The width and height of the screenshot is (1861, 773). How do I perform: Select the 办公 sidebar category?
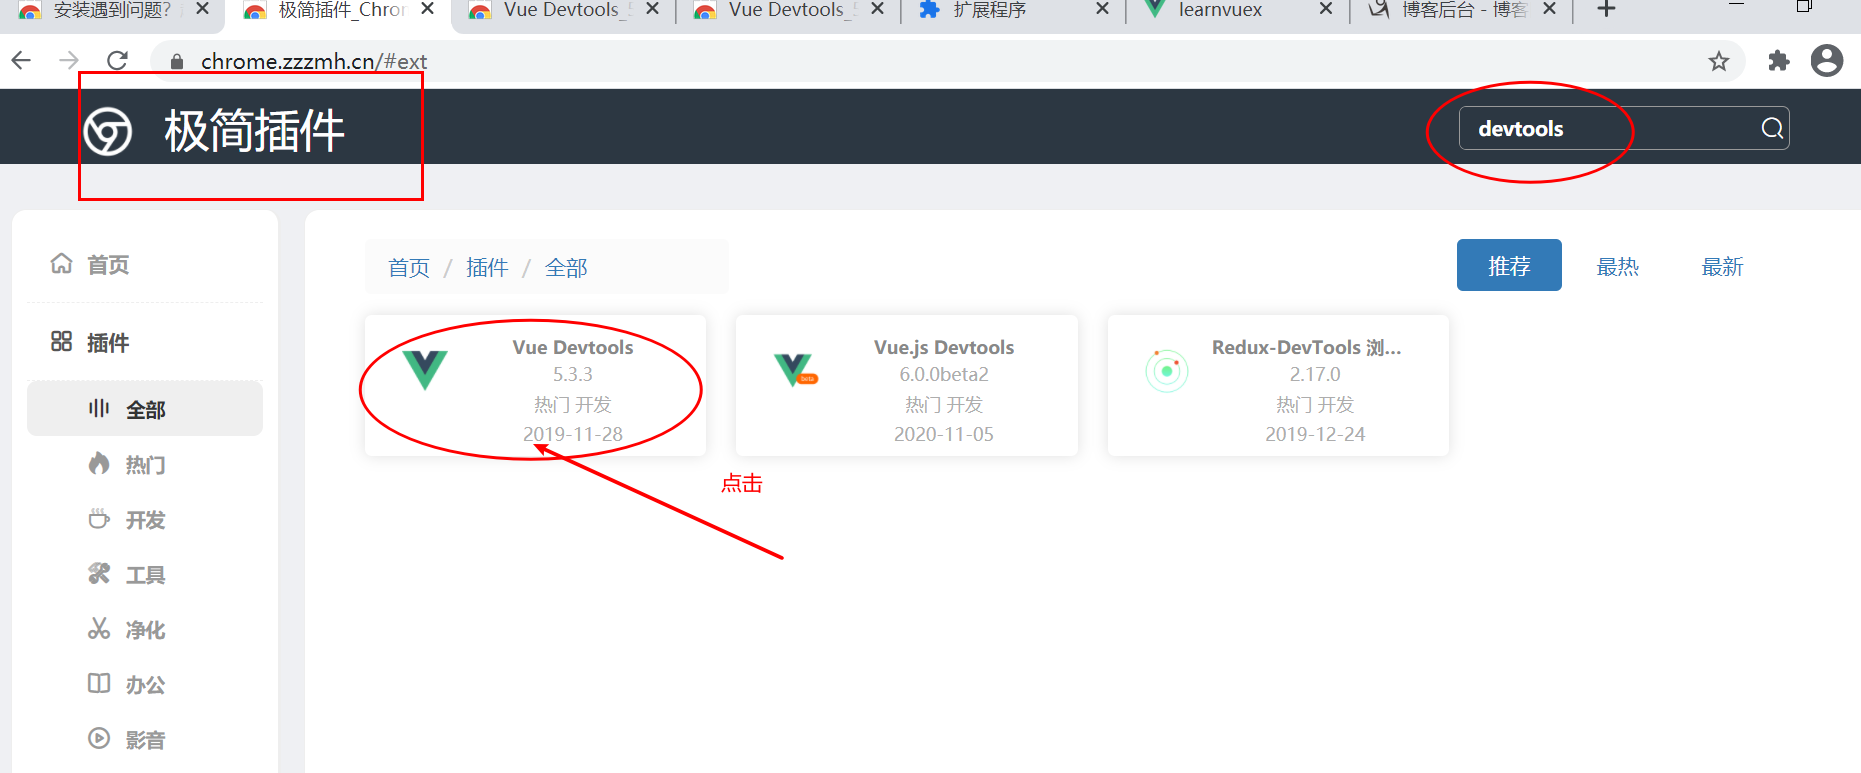click(144, 684)
